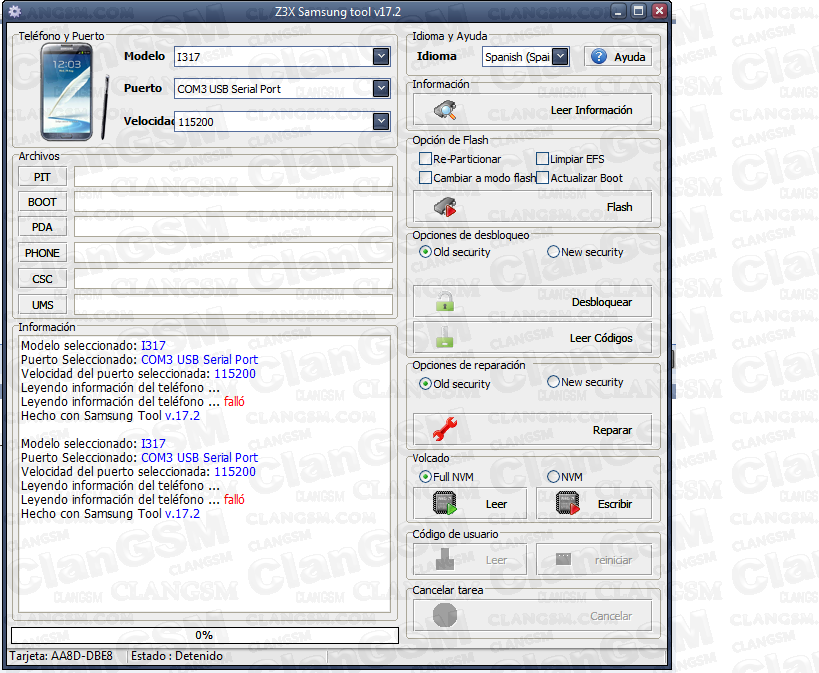Click the magnifier Leer Información icon

(x=445, y=110)
